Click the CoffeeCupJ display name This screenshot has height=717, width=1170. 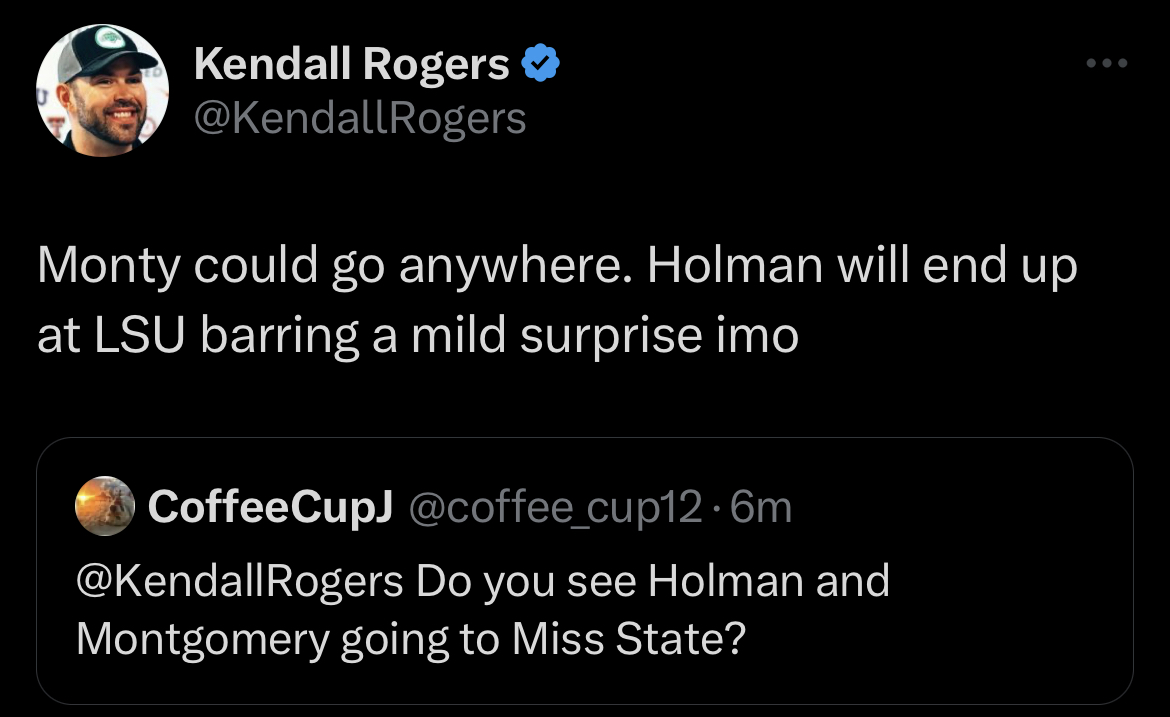coord(268,507)
